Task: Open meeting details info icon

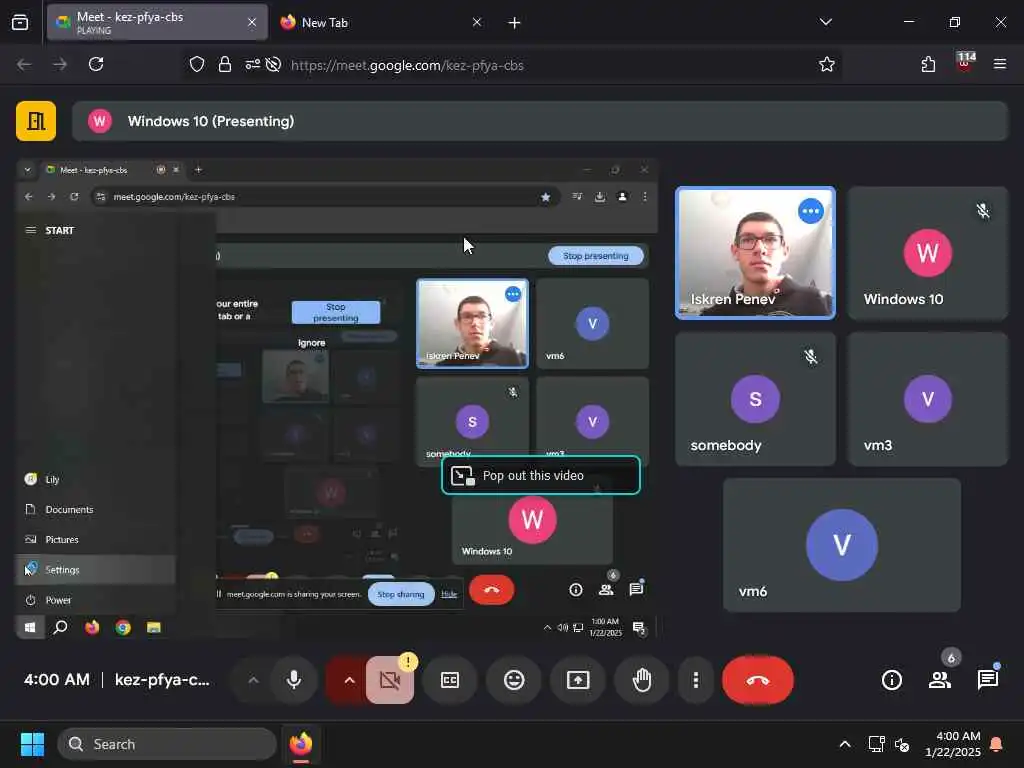Action: 891,680
